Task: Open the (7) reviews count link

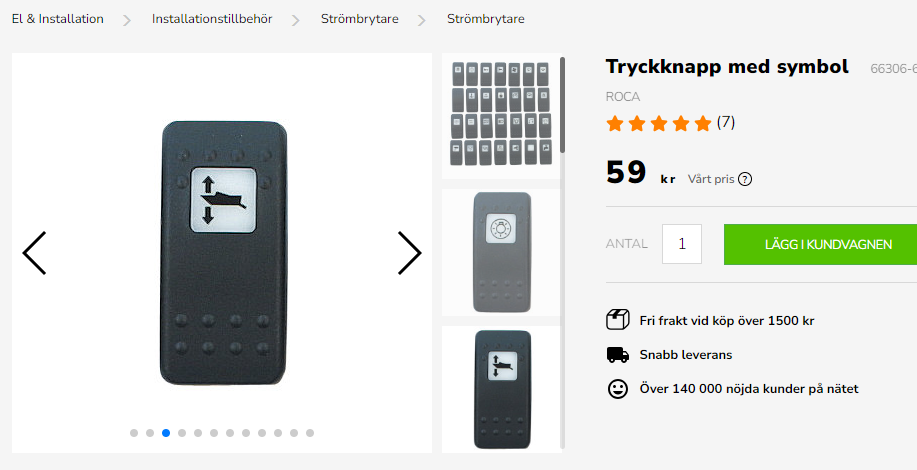Action: coord(726,122)
